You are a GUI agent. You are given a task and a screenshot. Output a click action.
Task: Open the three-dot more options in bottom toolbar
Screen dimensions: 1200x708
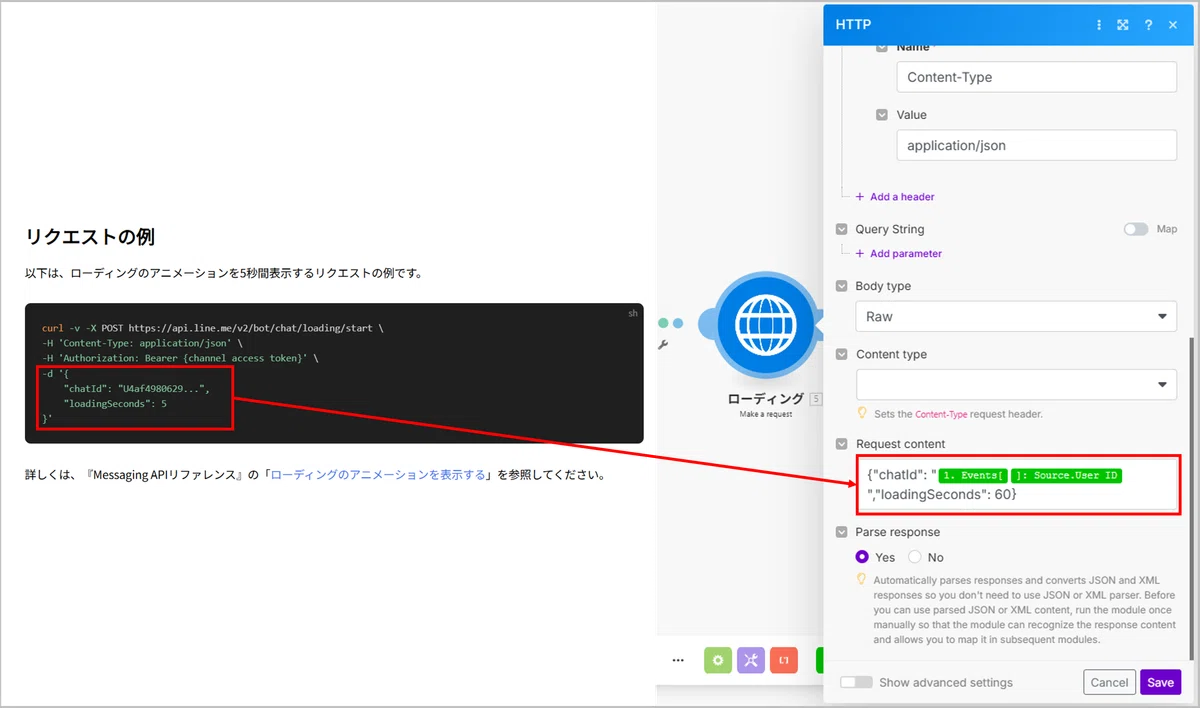tap(678, 661)
